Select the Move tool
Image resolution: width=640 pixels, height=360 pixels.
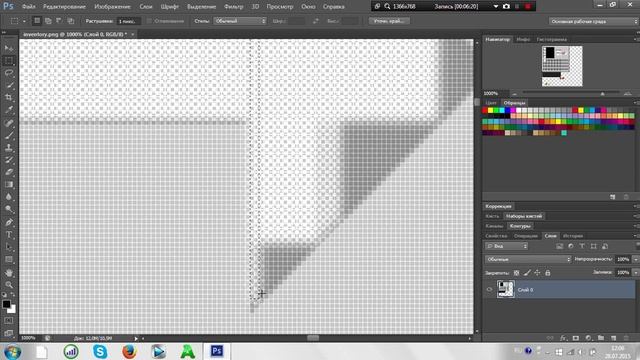point(9,48)
